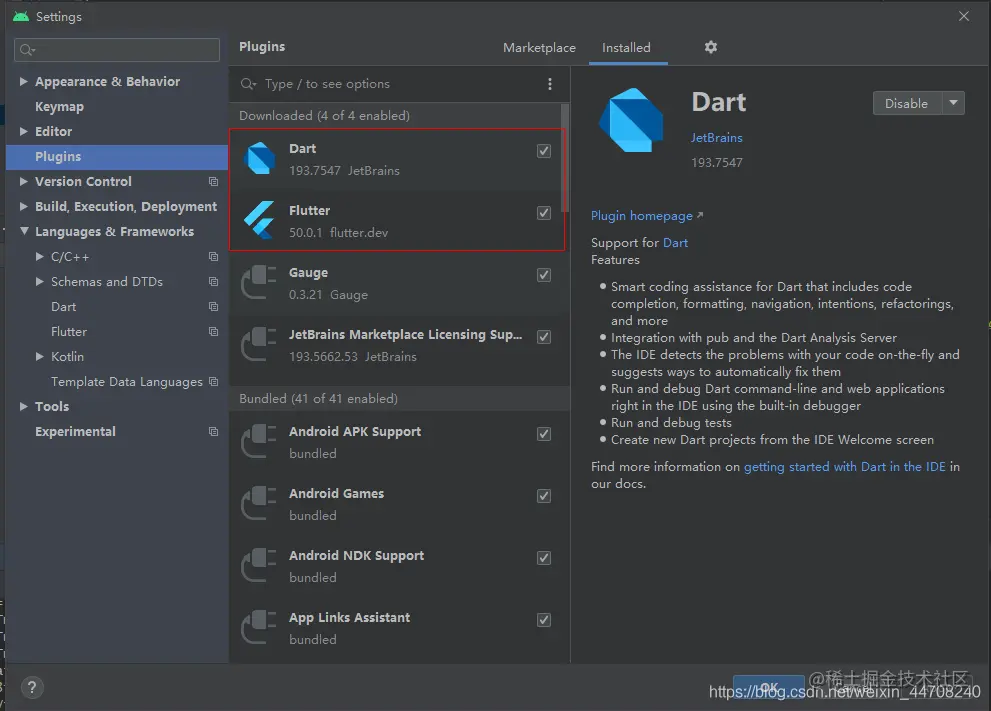
Task: Click the help question mark button
Action: pyautogui.click(x=32, y=687)
